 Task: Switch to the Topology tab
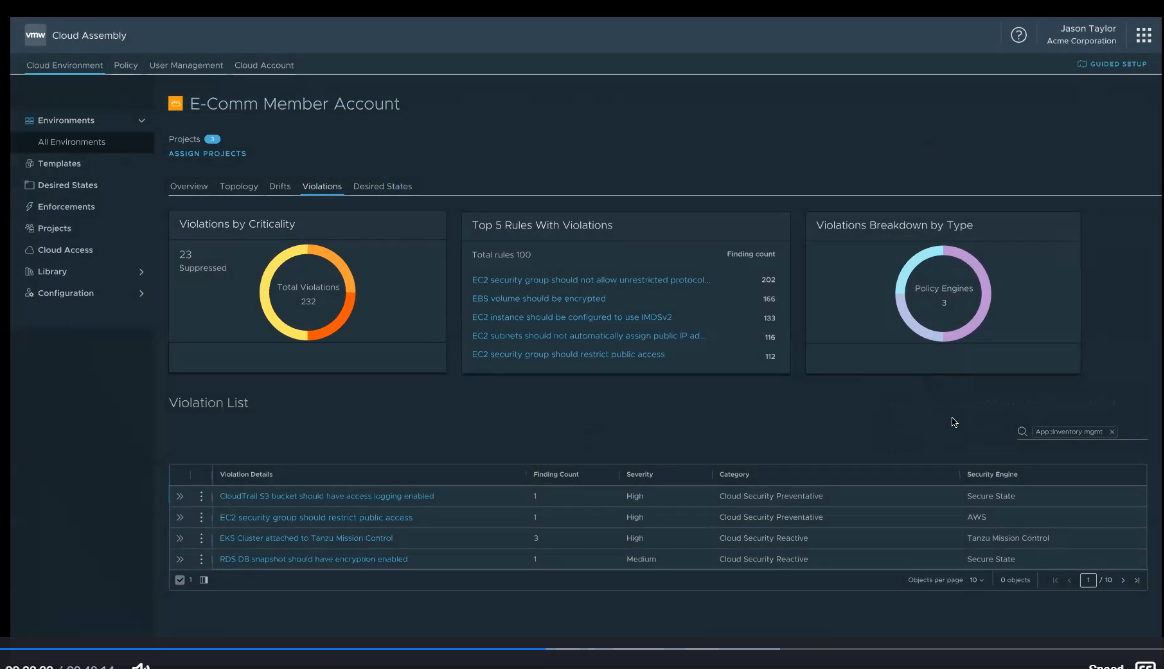coord(239,187)
